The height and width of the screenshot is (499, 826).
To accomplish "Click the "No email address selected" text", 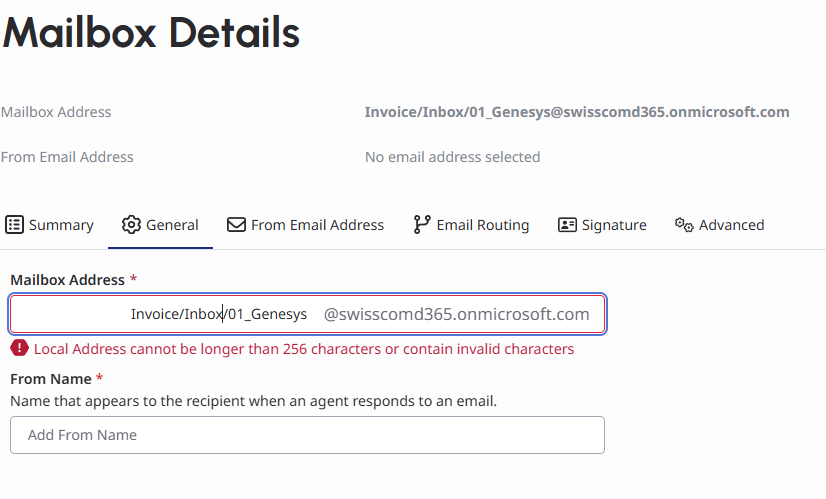I will (x=452, y=157).
